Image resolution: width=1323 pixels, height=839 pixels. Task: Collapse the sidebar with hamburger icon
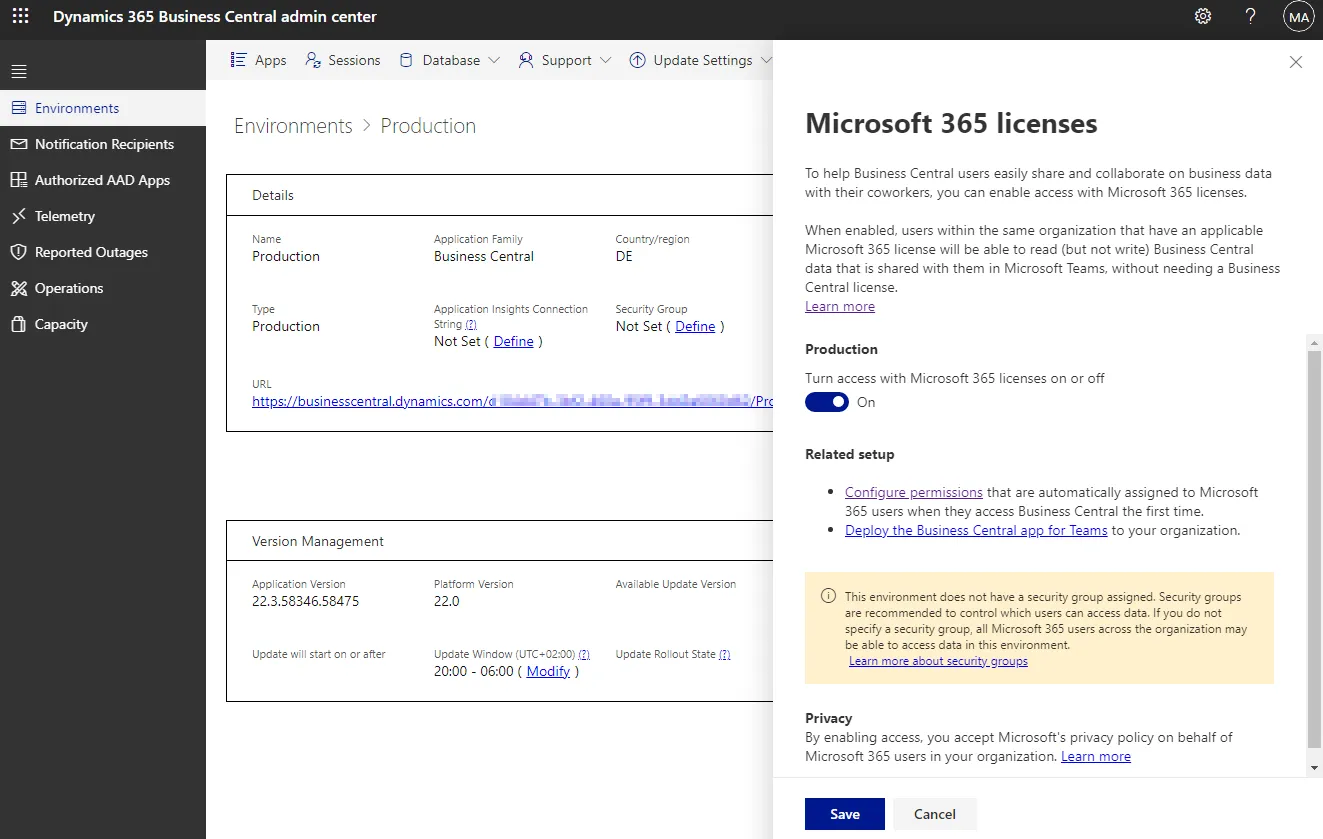pos(19,71)
